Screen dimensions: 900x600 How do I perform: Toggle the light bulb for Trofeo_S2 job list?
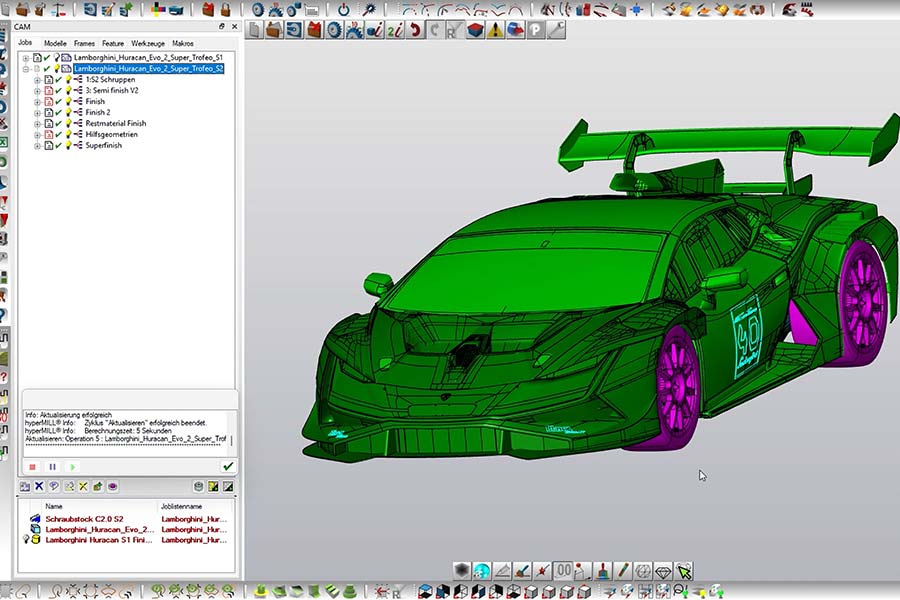coord(57,68)
